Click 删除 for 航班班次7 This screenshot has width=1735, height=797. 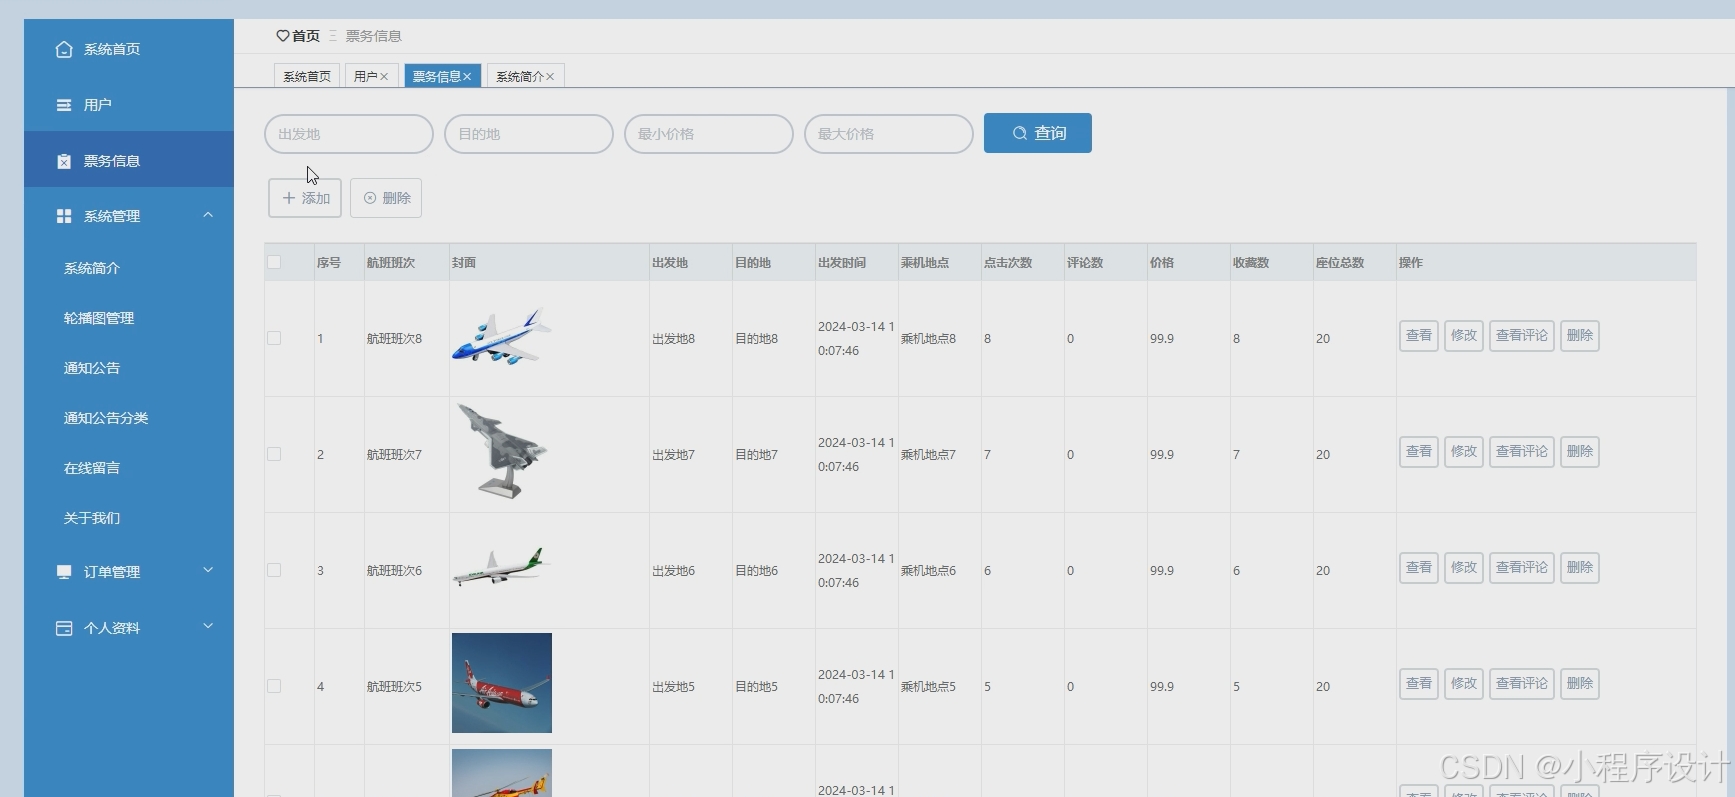(x=1580, y=452)
